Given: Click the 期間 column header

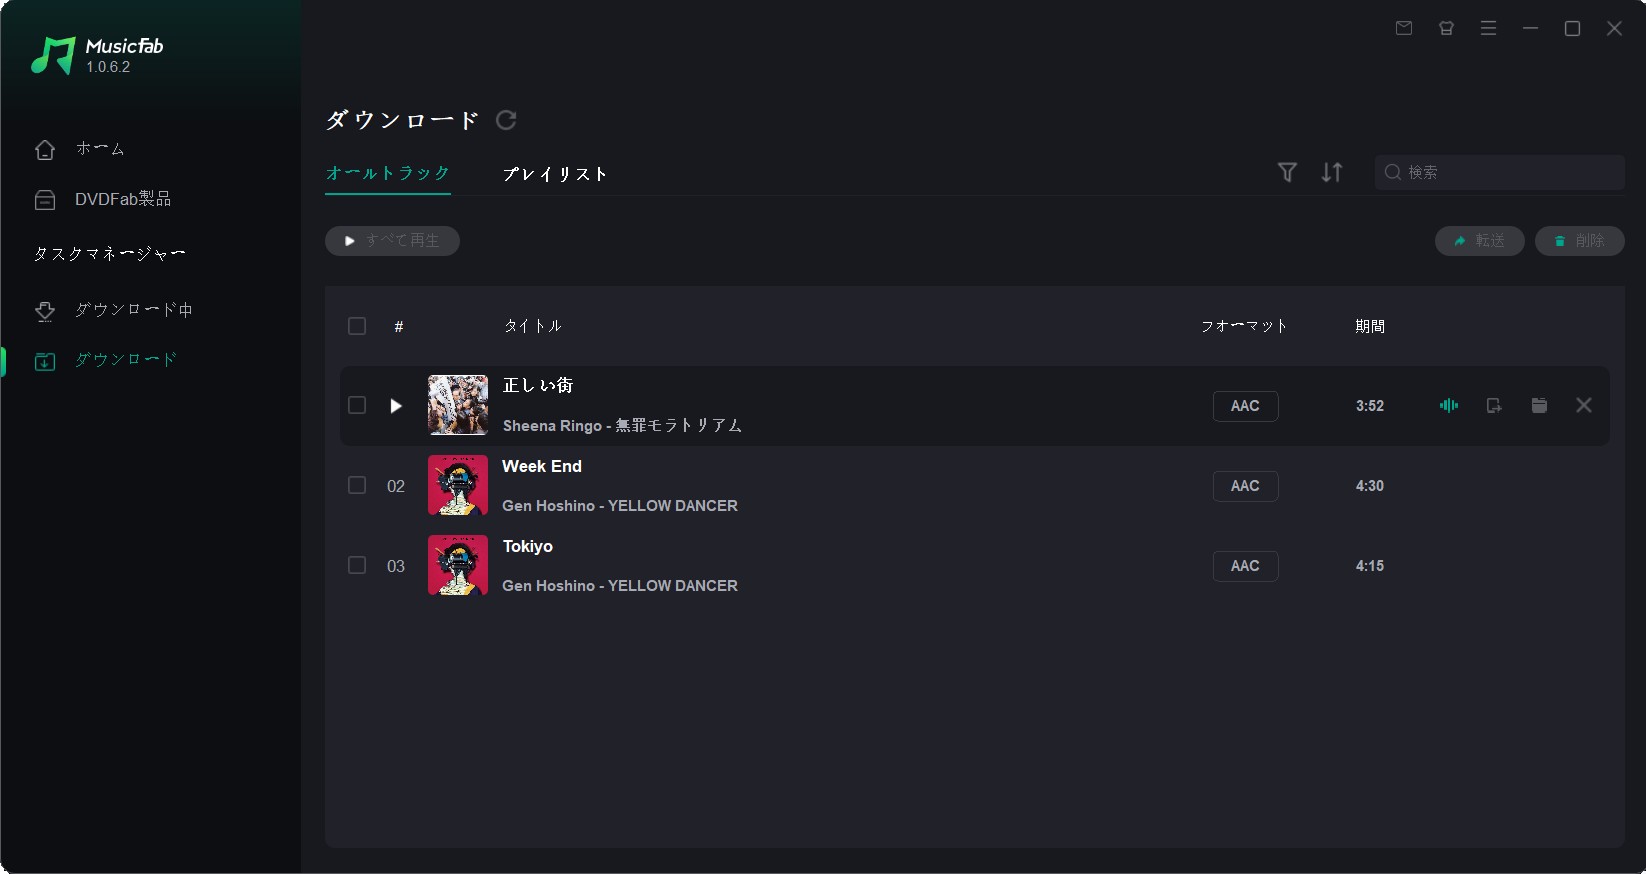Looking at the screenshot, I should tap(1370, 326).
